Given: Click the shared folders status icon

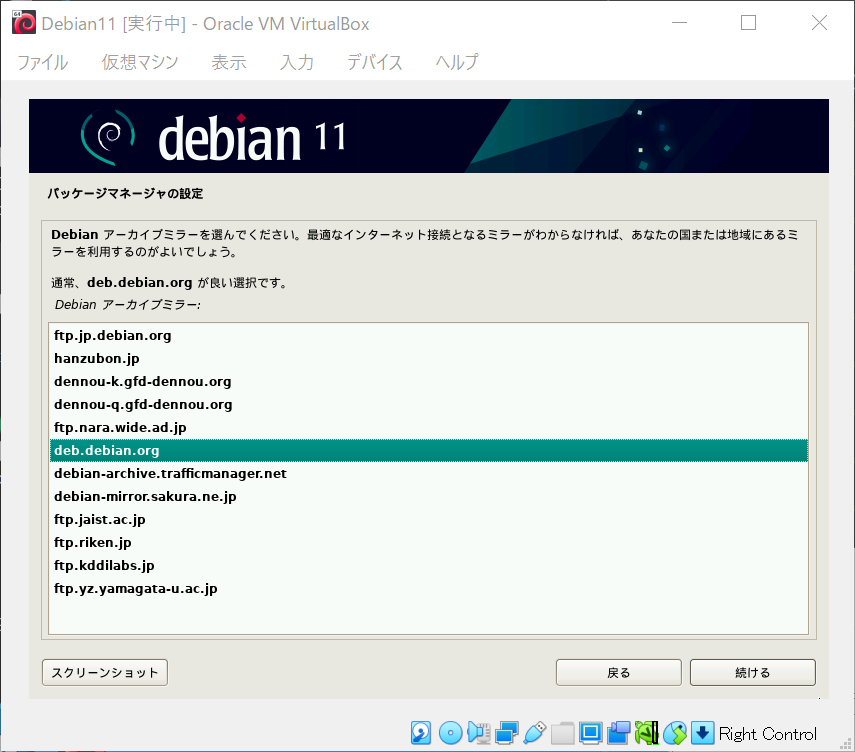Looking at the screenshot, I should (x=563, y=733).
